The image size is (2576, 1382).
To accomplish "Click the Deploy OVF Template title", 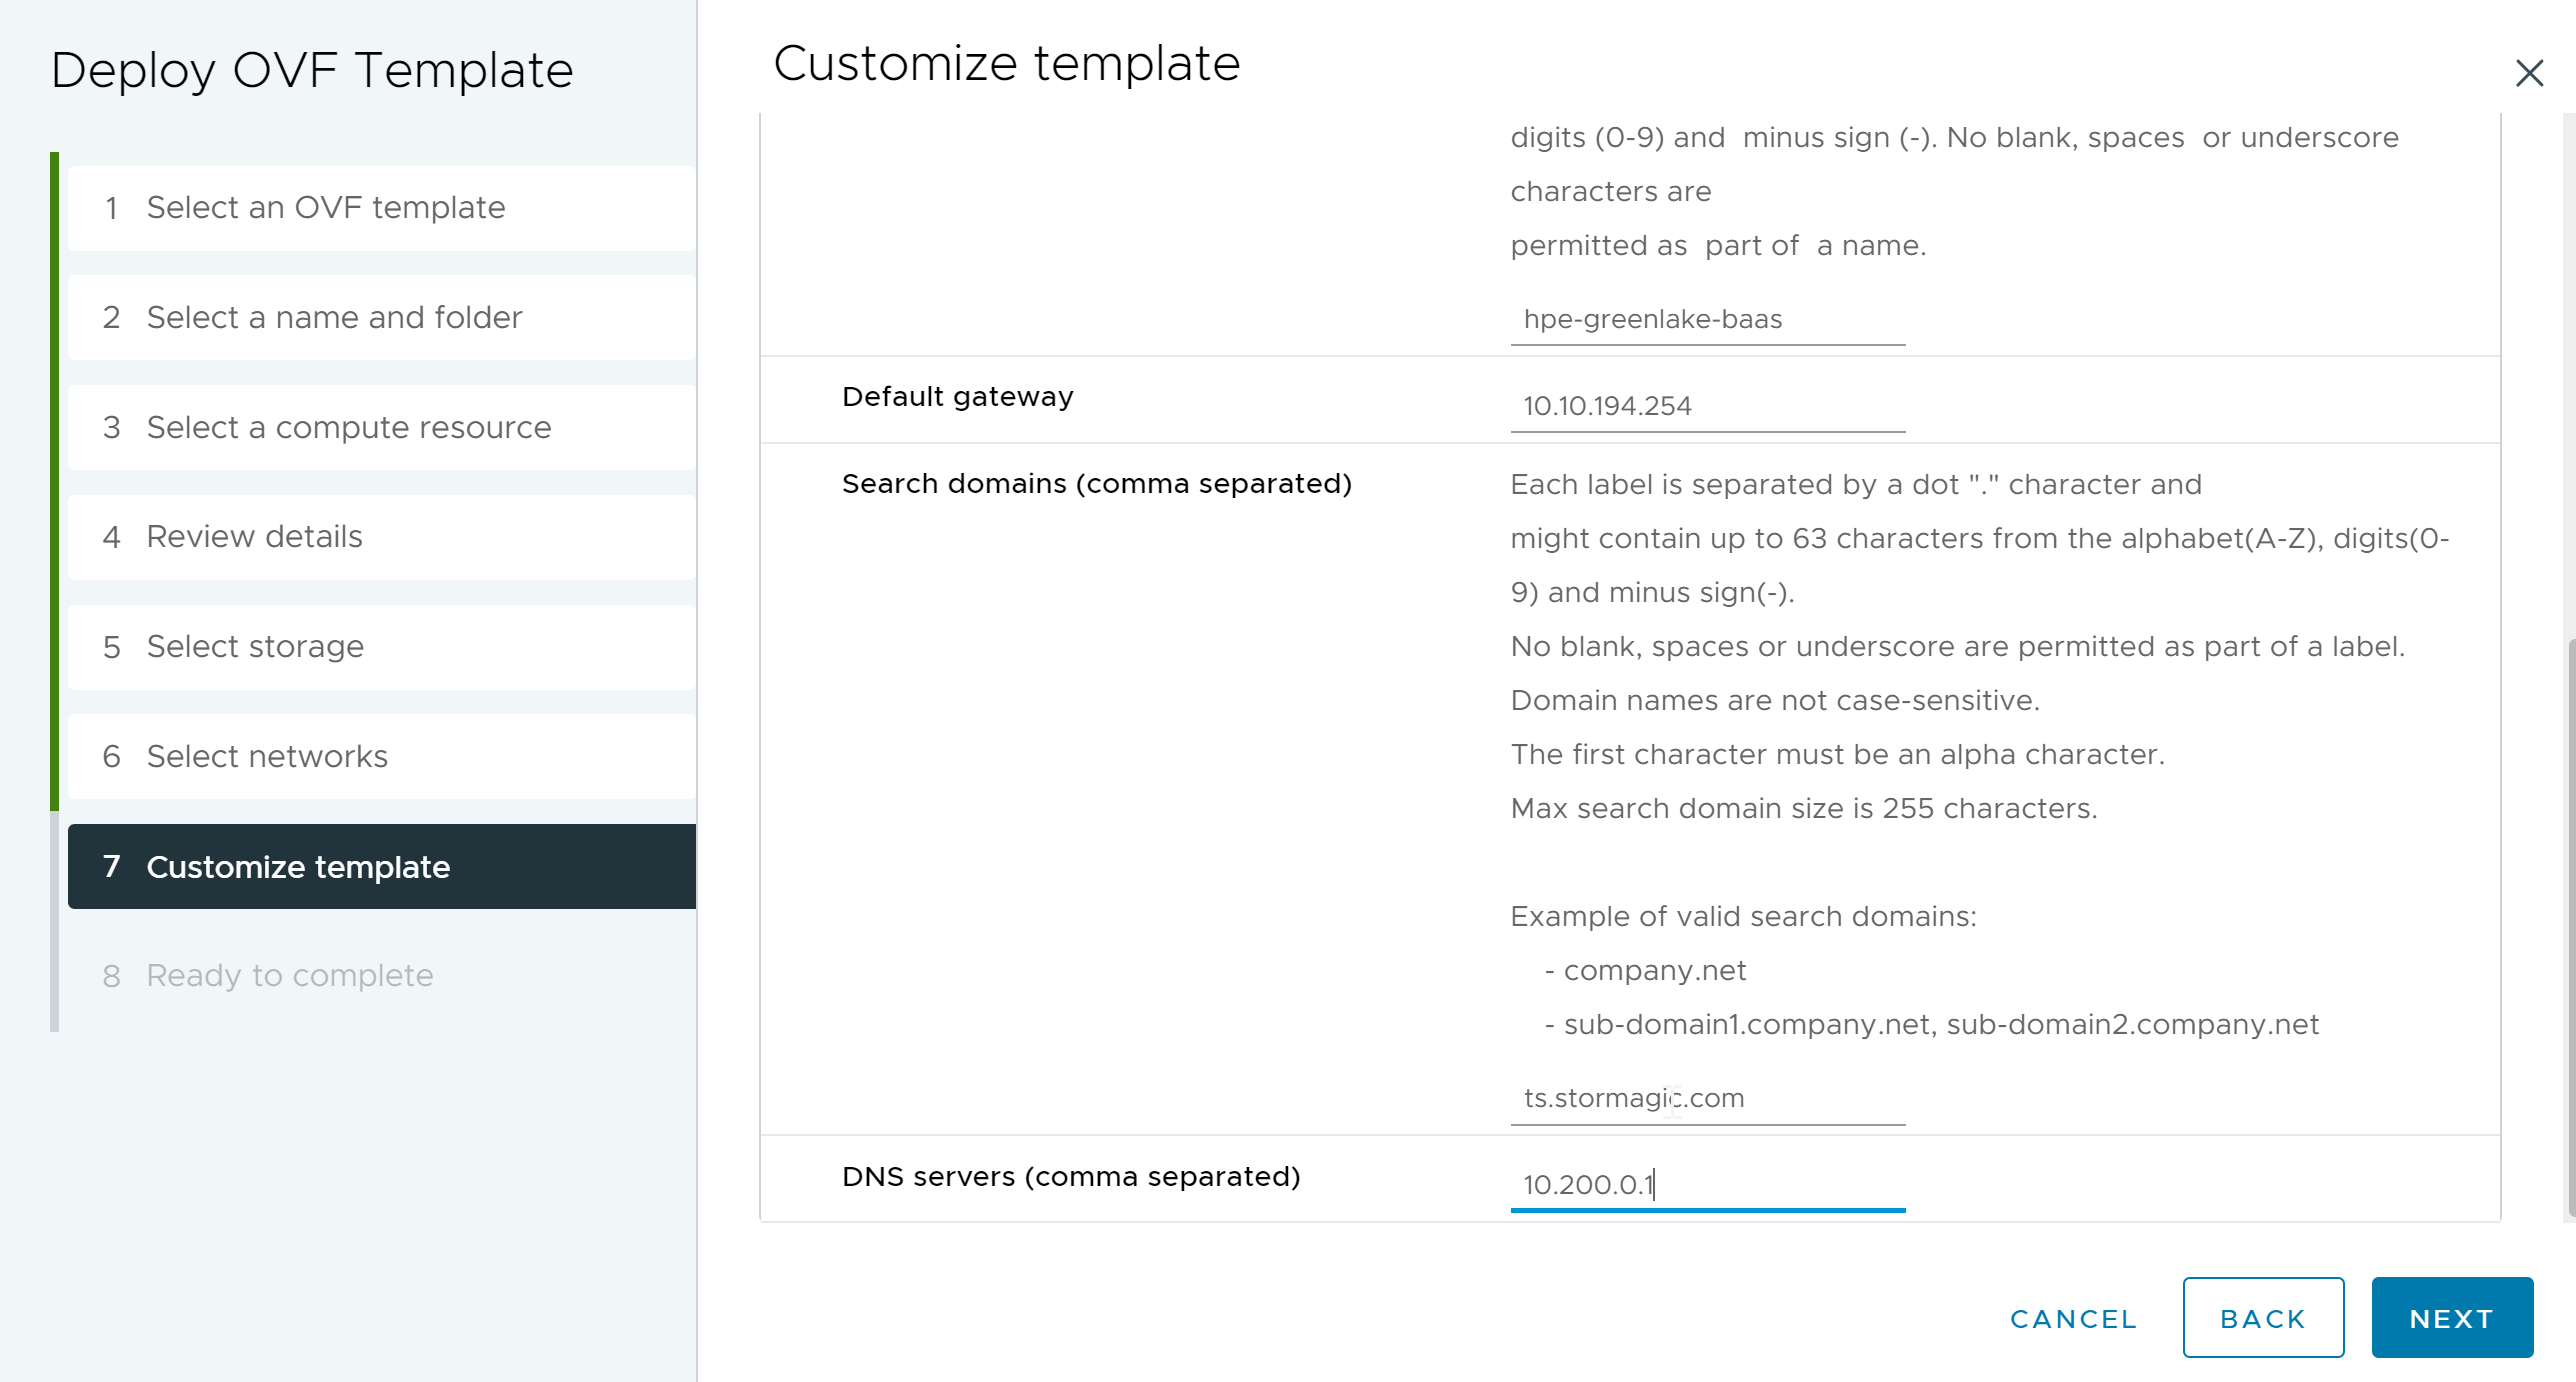I will 312,71.
